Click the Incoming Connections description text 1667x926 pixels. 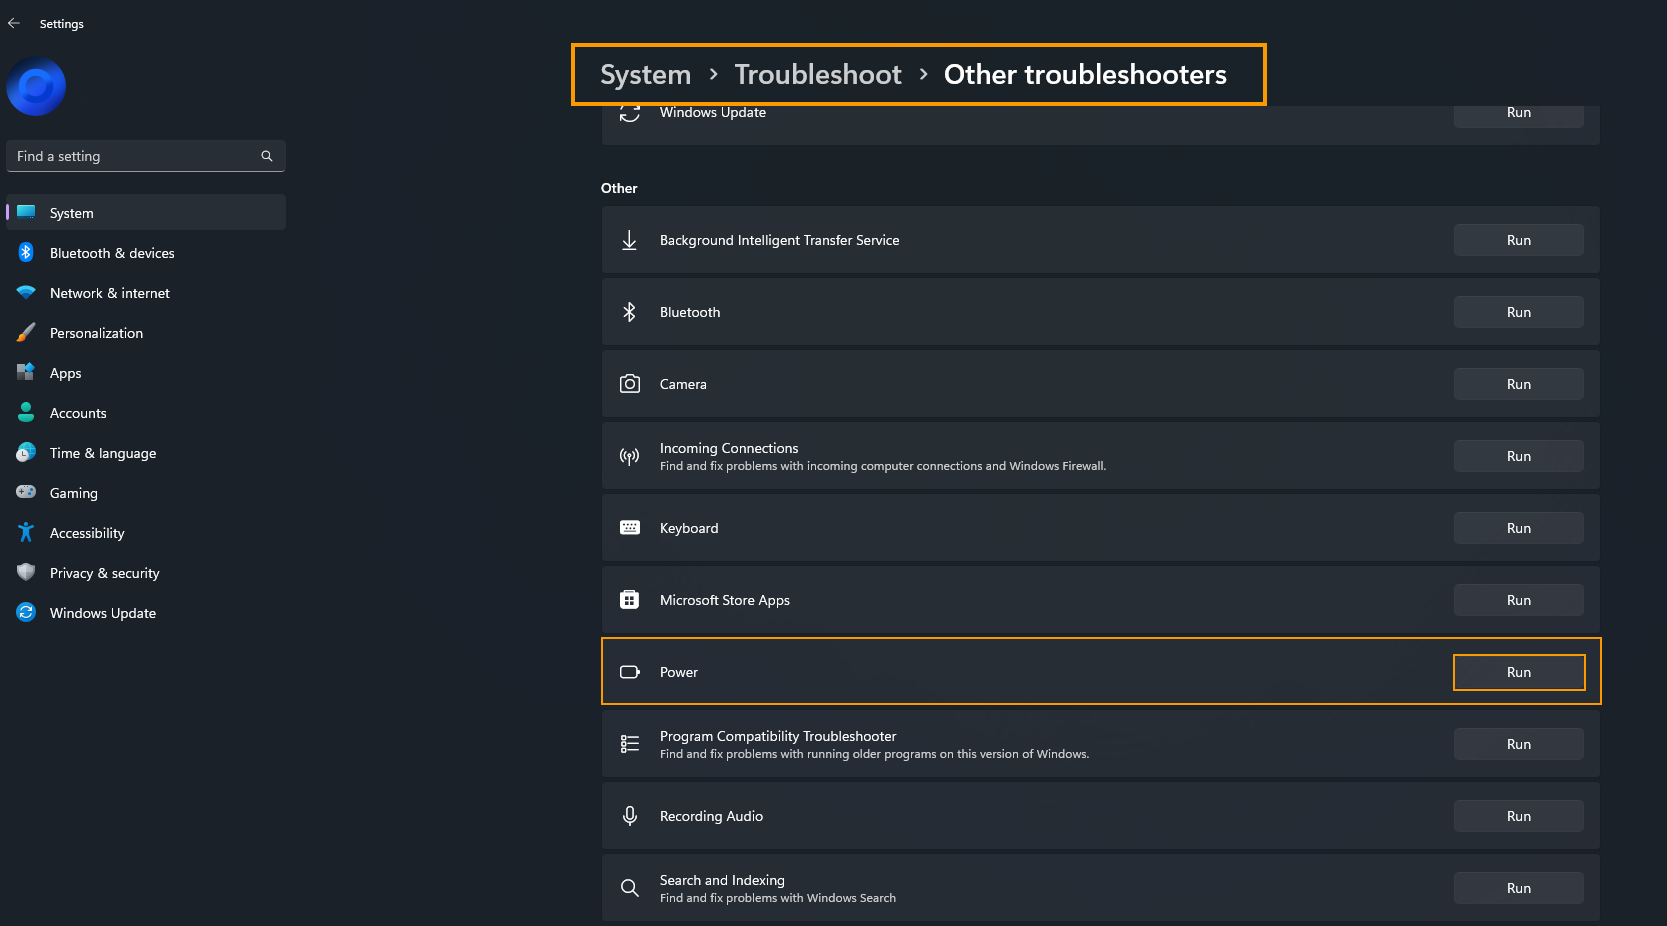882,466
